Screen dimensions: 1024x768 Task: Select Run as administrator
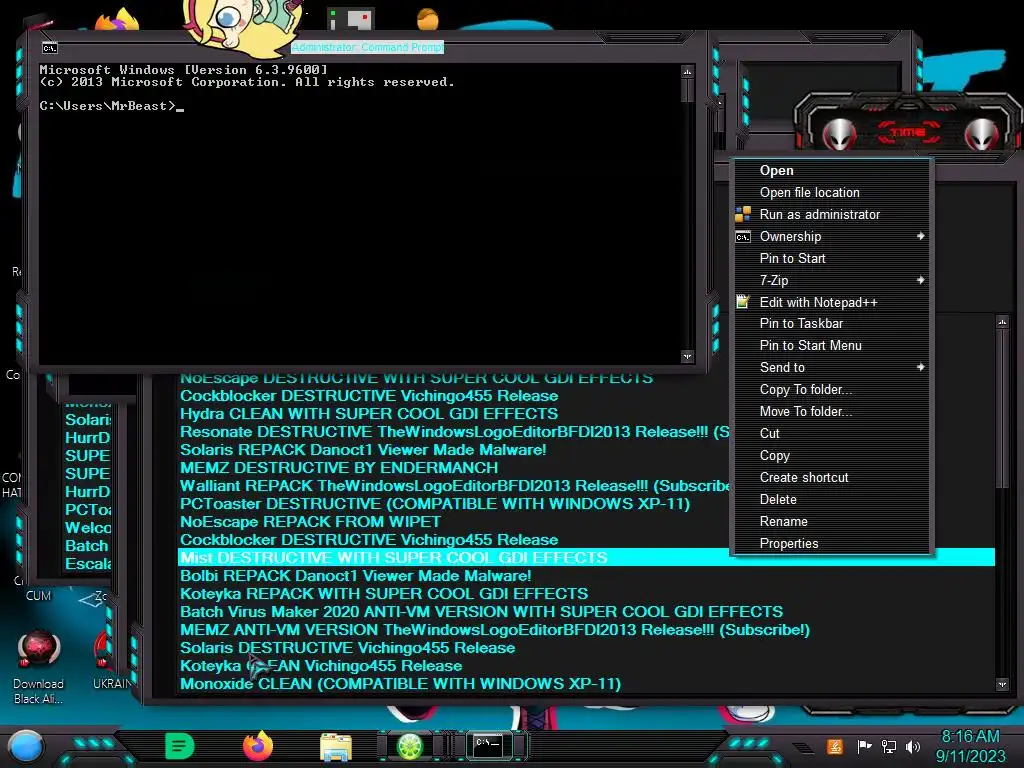832,214
